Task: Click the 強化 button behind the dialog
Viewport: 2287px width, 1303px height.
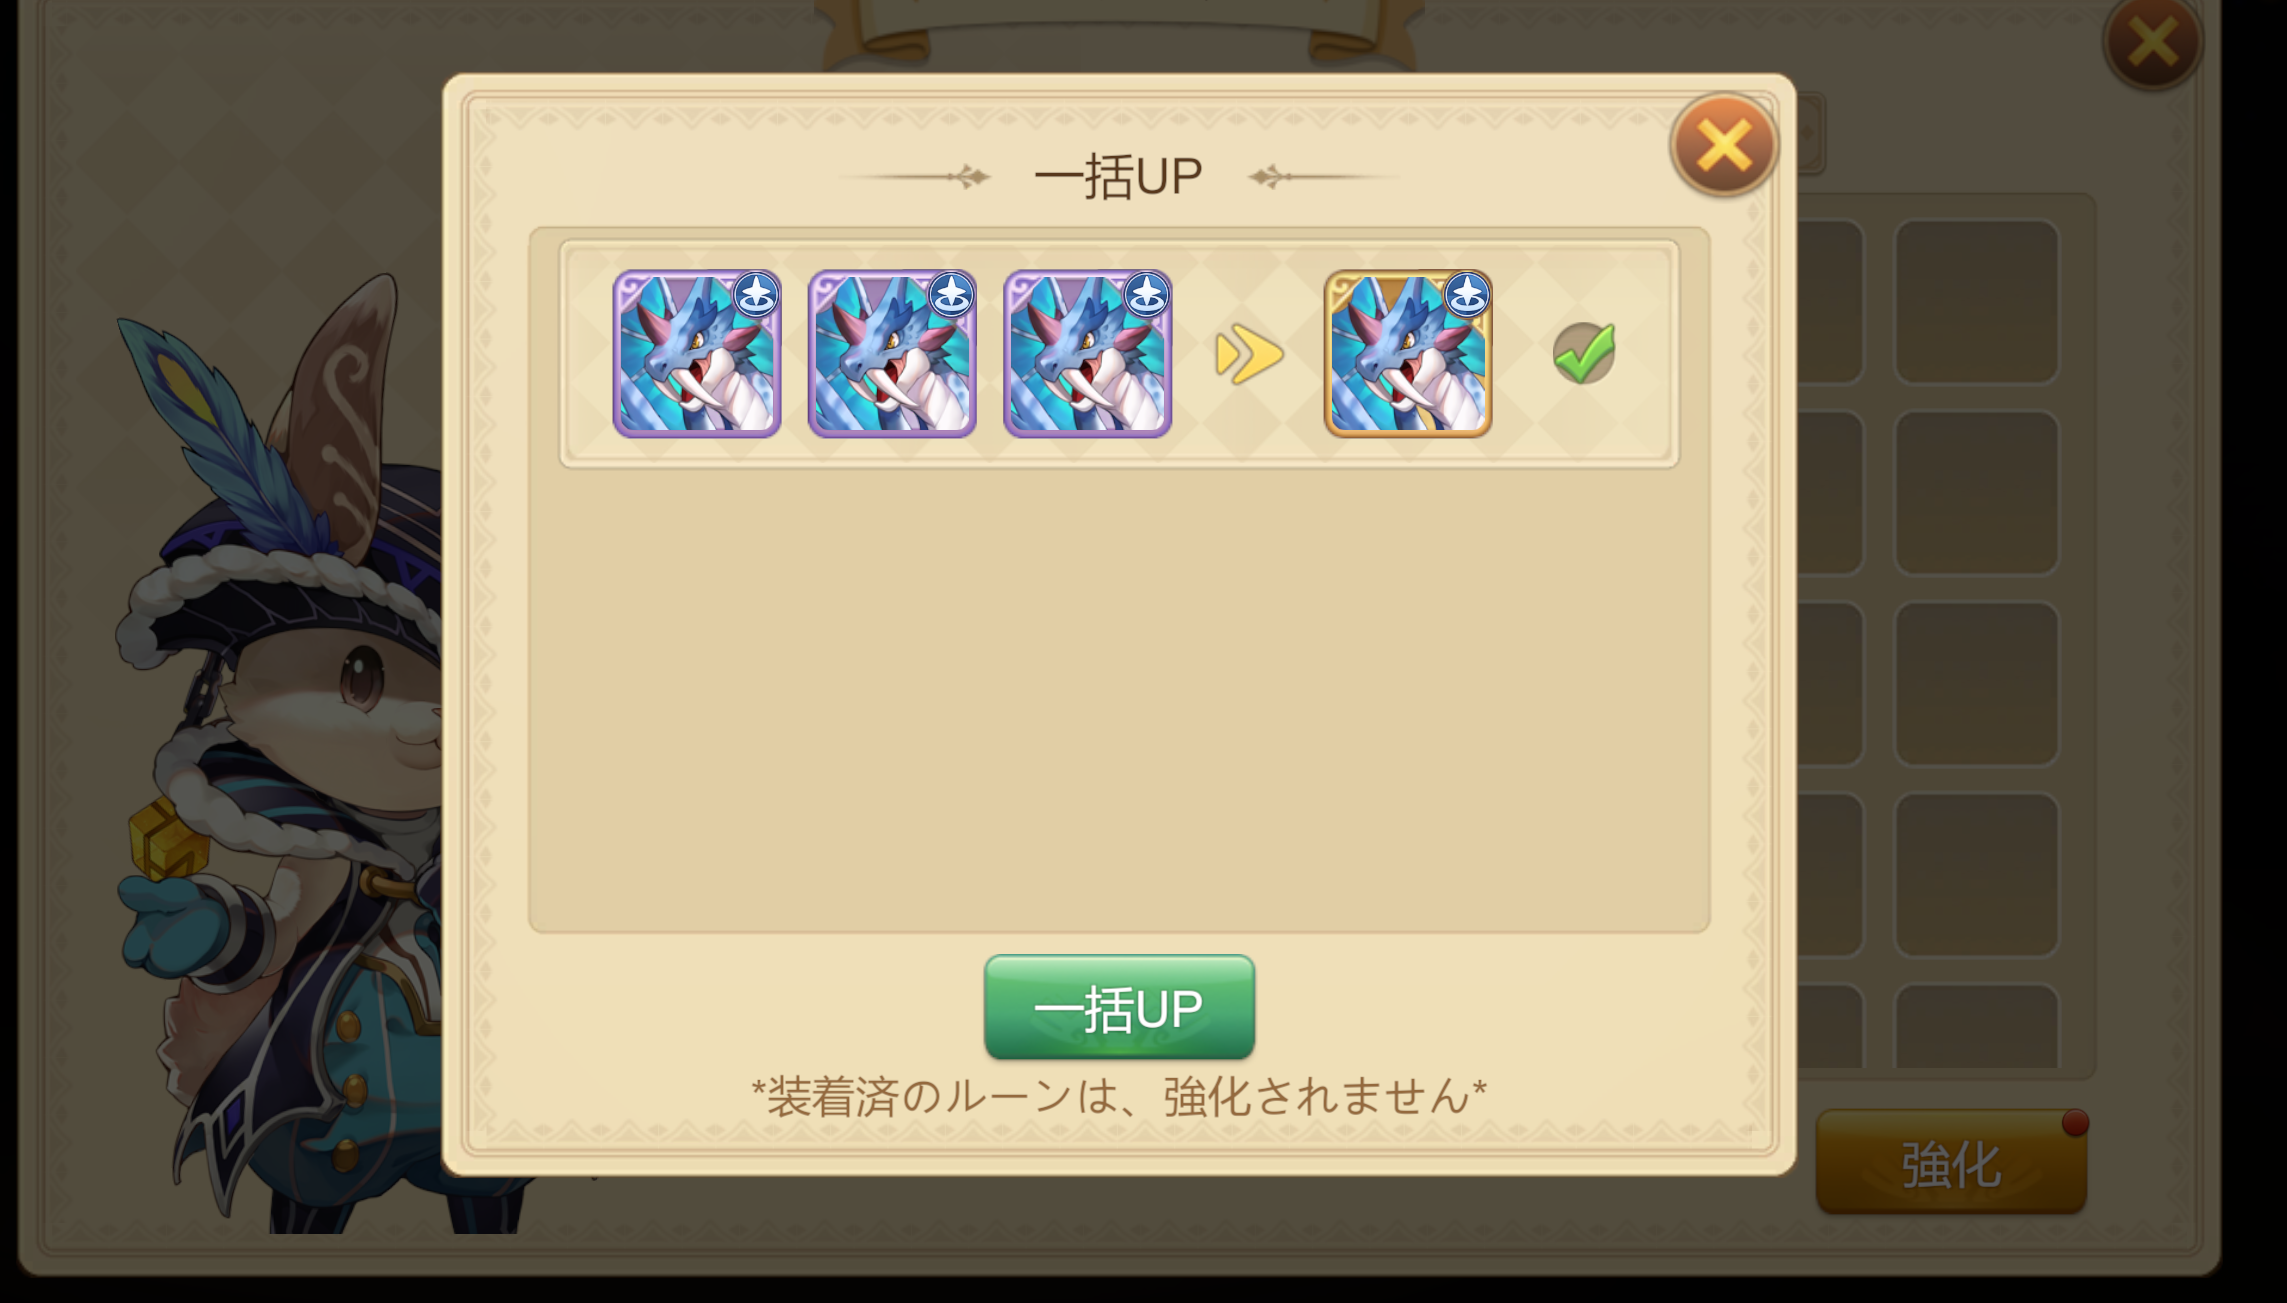Action: (1951, 1163)
